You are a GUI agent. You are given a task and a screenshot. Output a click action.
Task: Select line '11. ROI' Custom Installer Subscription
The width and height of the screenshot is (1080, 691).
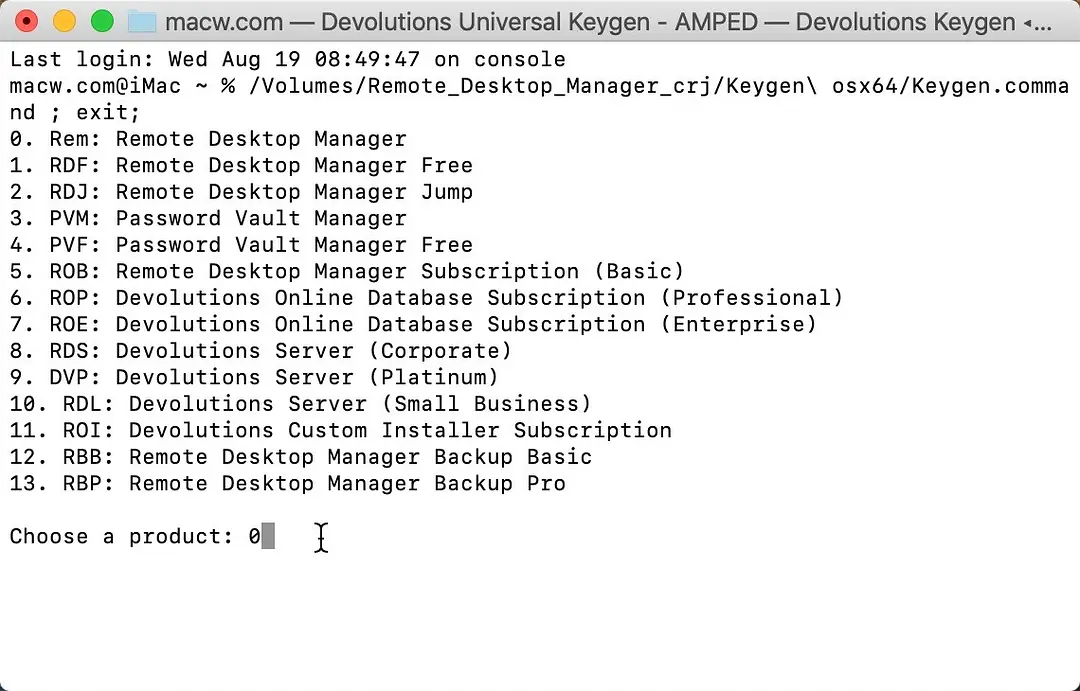341,431
